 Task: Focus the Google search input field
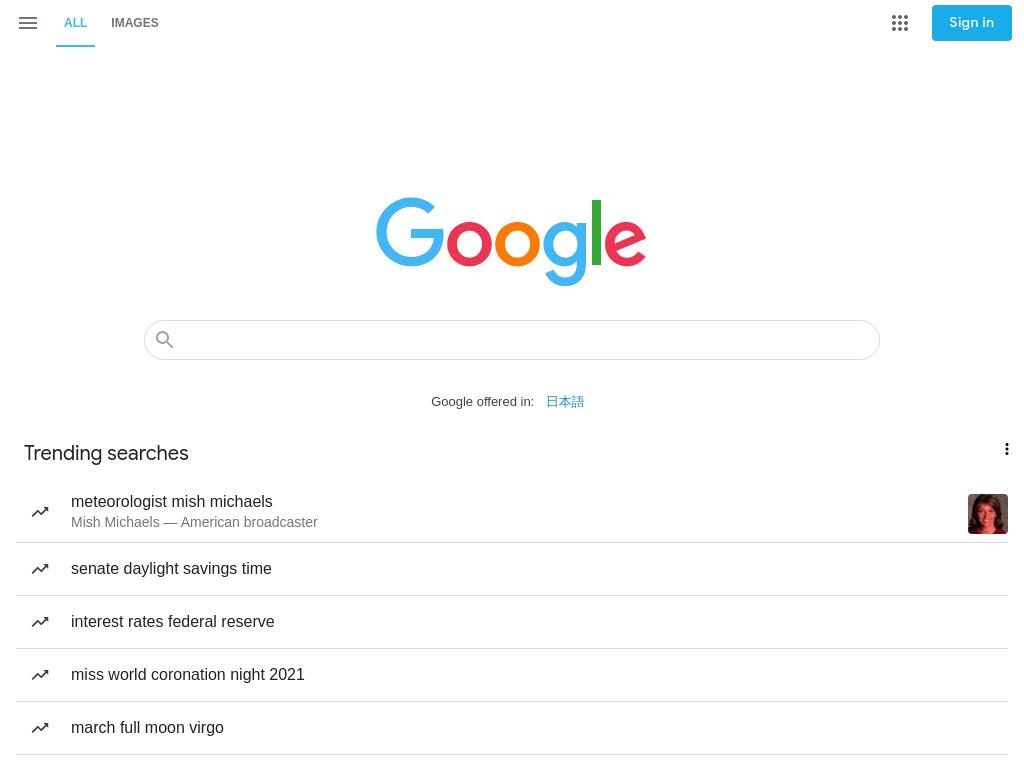511,340
